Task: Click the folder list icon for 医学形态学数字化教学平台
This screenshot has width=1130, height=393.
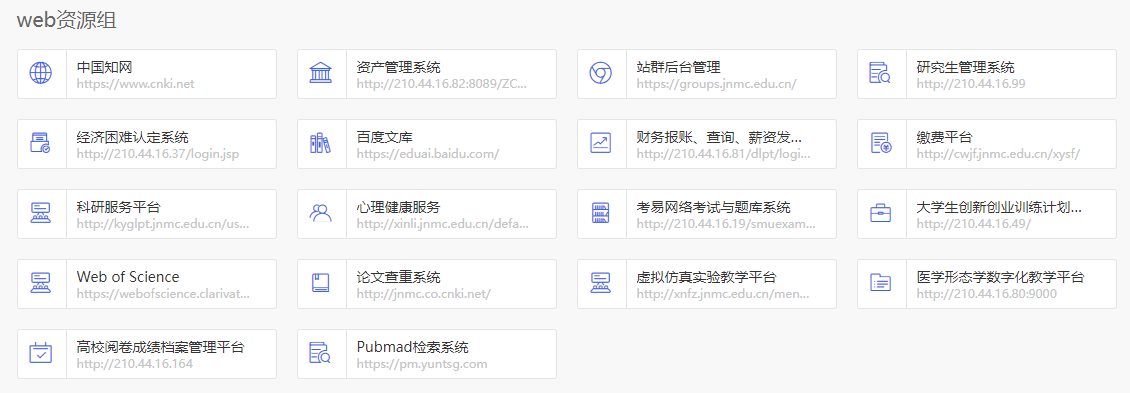Action: coord(880,283)
